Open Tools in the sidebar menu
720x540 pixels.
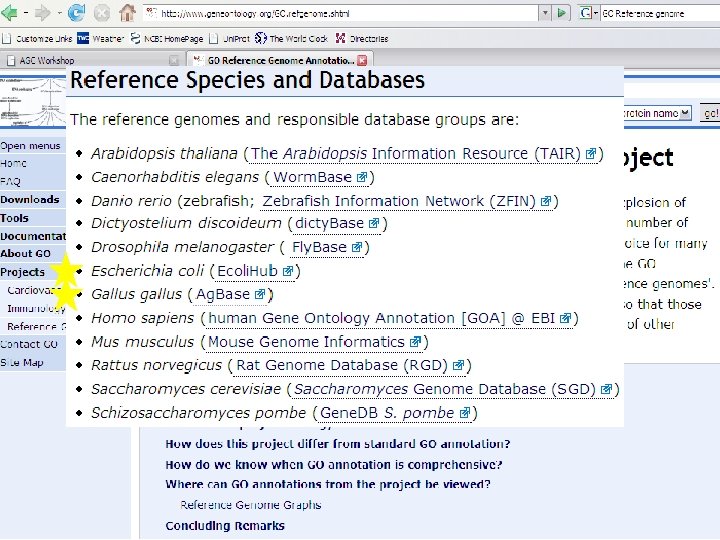coord(14,218)
